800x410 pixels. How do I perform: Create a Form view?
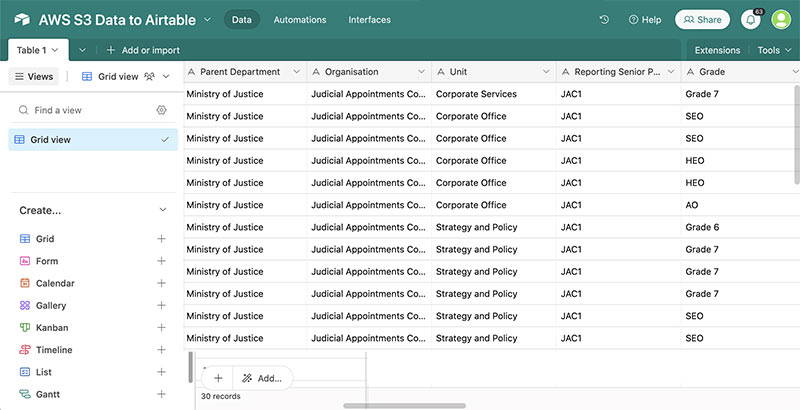[93, 261]
